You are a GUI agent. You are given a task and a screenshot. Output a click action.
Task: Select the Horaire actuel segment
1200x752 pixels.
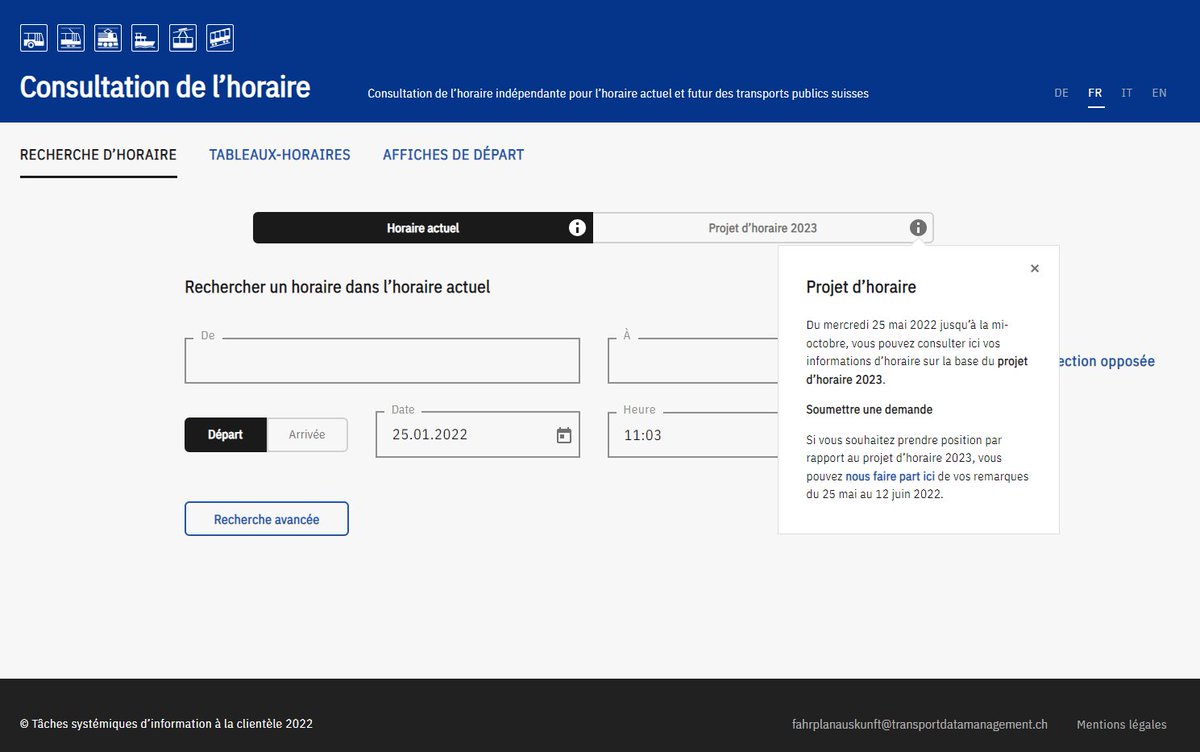423,228
